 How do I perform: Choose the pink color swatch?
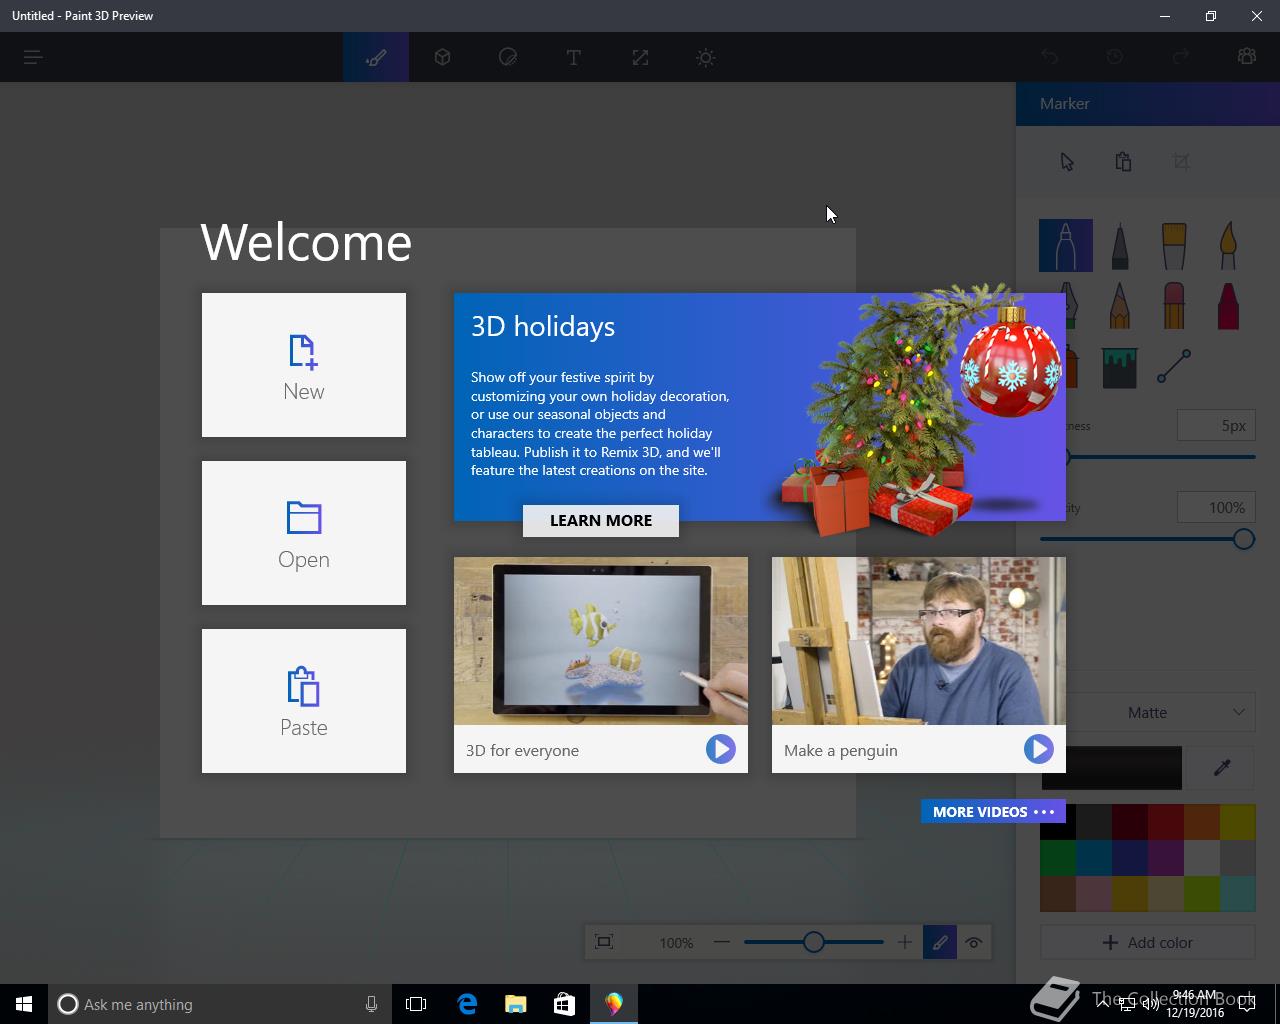[1093, 894]
